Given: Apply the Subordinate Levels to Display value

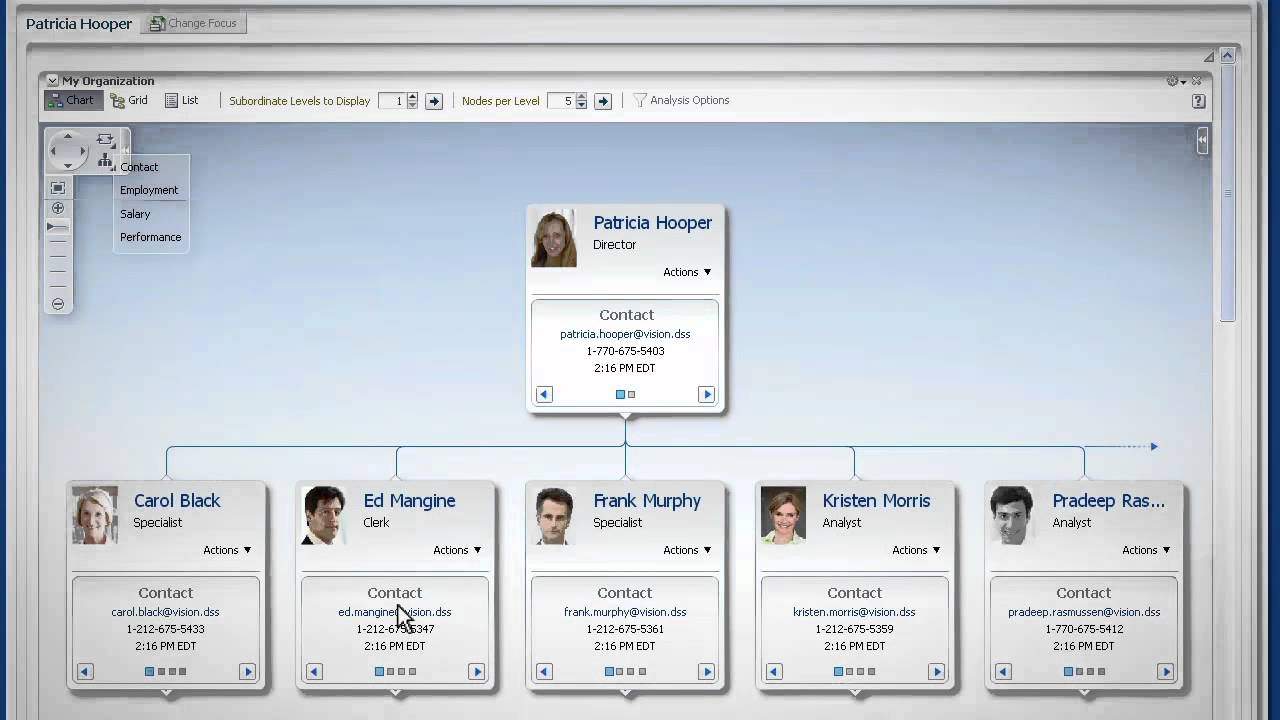Looking at the screenshot, I should (x=434, y=101).
